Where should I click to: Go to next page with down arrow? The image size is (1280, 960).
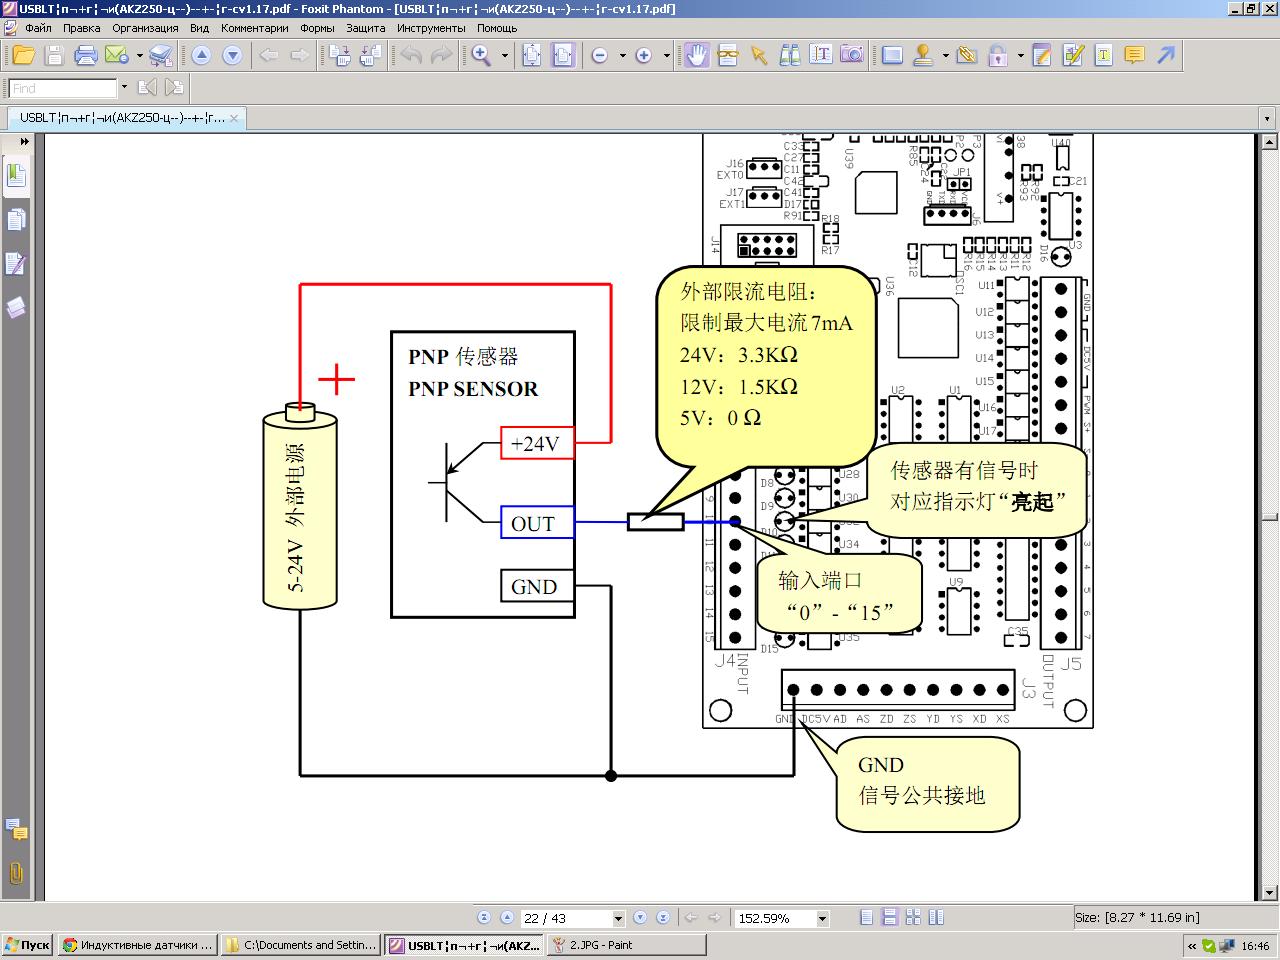coord(232,55)
